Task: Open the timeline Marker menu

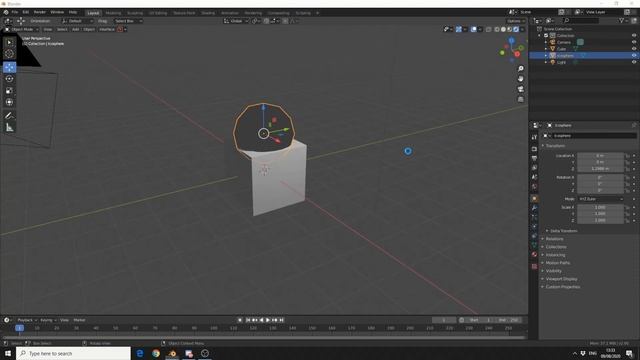Action: pos(79,320)
